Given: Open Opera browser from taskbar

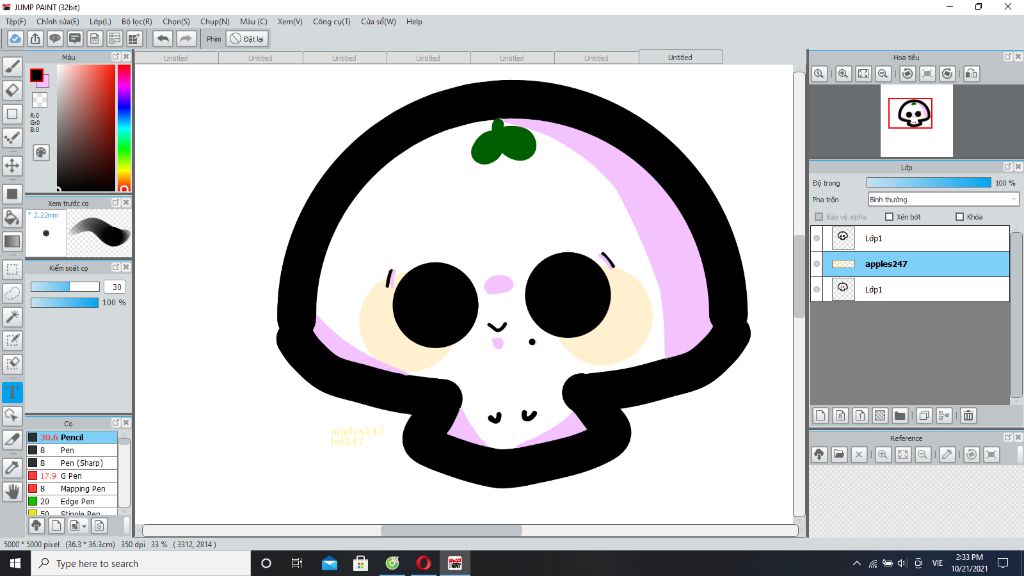Looking at the screenshot, I should coord(423,563).
